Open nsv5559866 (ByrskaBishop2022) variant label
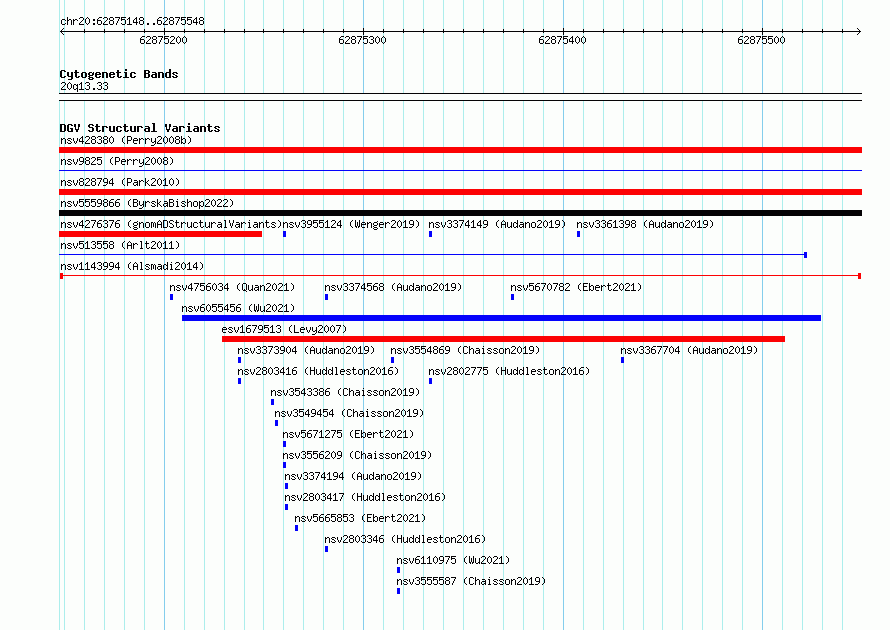This screenshot has height=630, width=890. [x=147, y=203]
